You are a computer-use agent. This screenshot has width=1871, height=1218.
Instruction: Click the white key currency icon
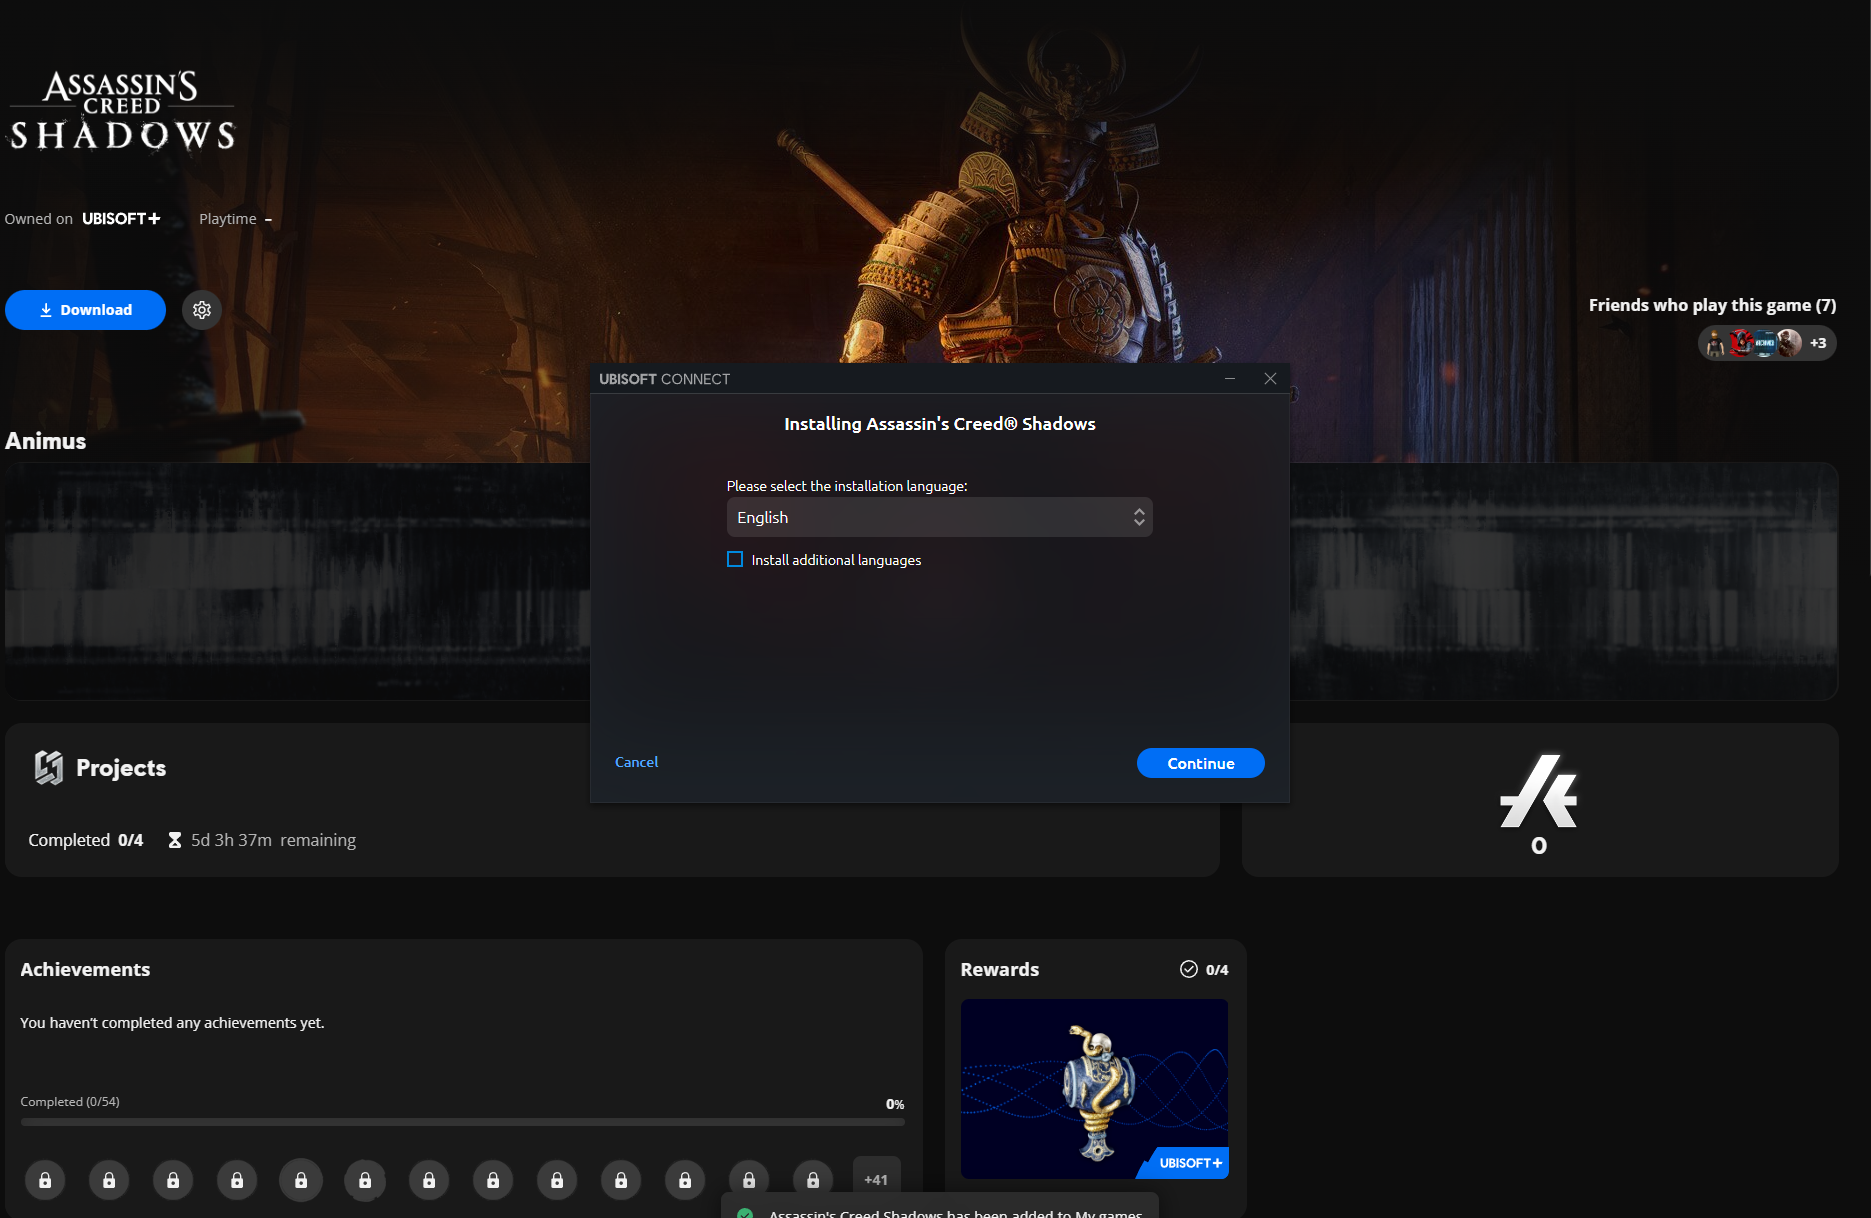tap(1539, 791)
